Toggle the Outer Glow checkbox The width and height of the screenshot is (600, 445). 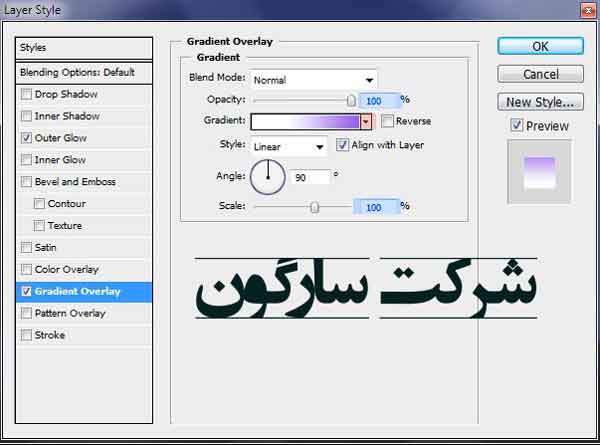(26, 138)
